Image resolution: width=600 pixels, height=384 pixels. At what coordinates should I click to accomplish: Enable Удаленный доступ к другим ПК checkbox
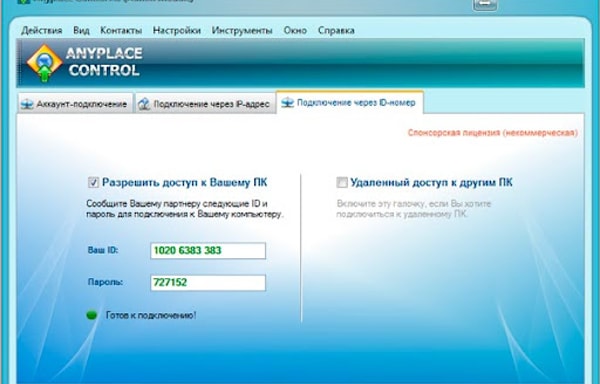coord(342,182)
